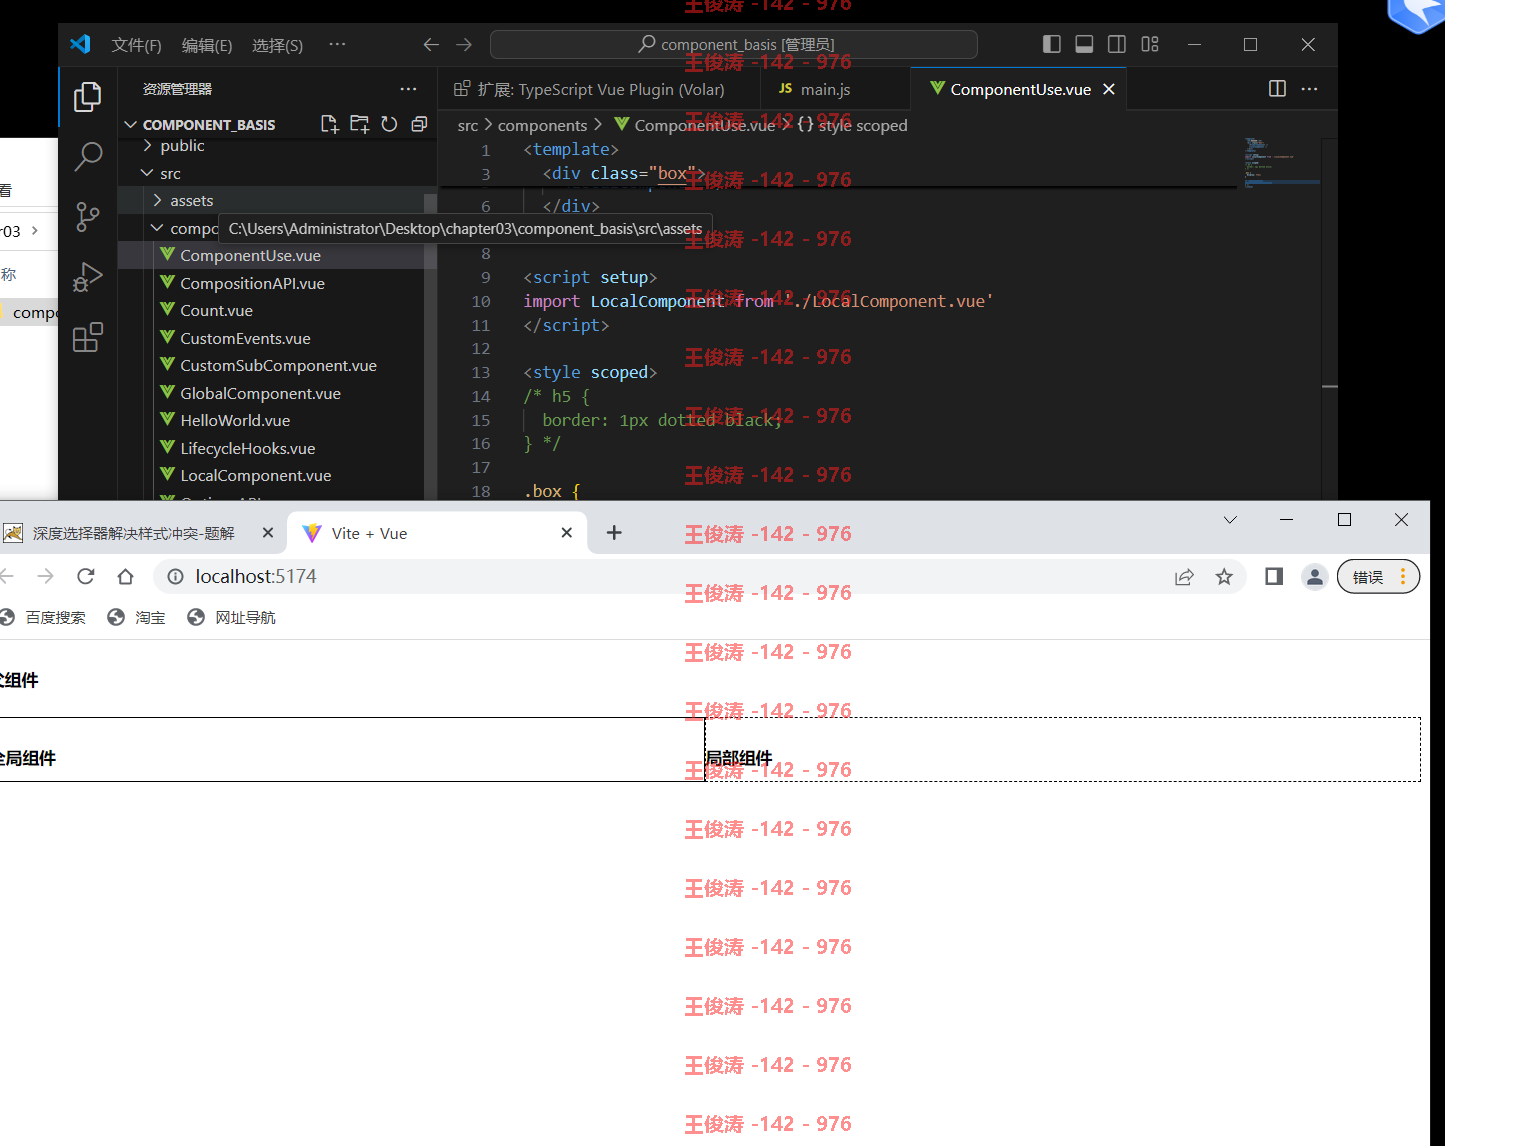
Task: Toggle the bottom panel layout
Action: tap(1084, 44)
